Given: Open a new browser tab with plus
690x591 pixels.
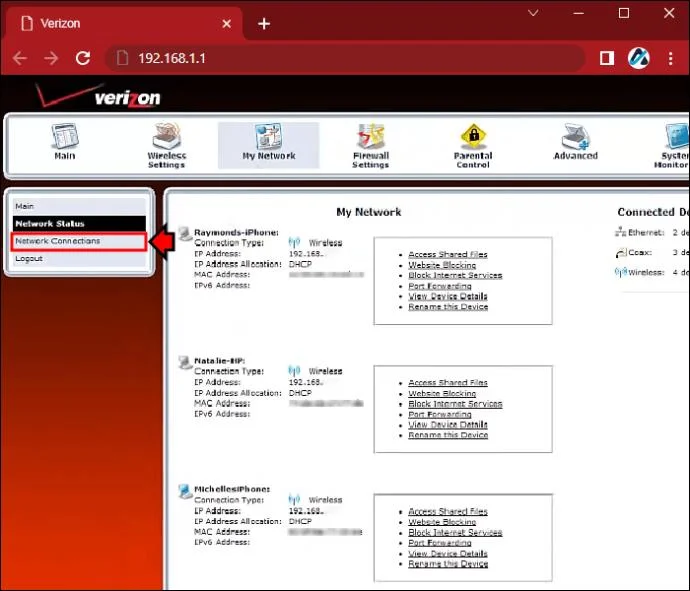Looking at the screenshot, I should pyautogui.click(x=264, y=24).
